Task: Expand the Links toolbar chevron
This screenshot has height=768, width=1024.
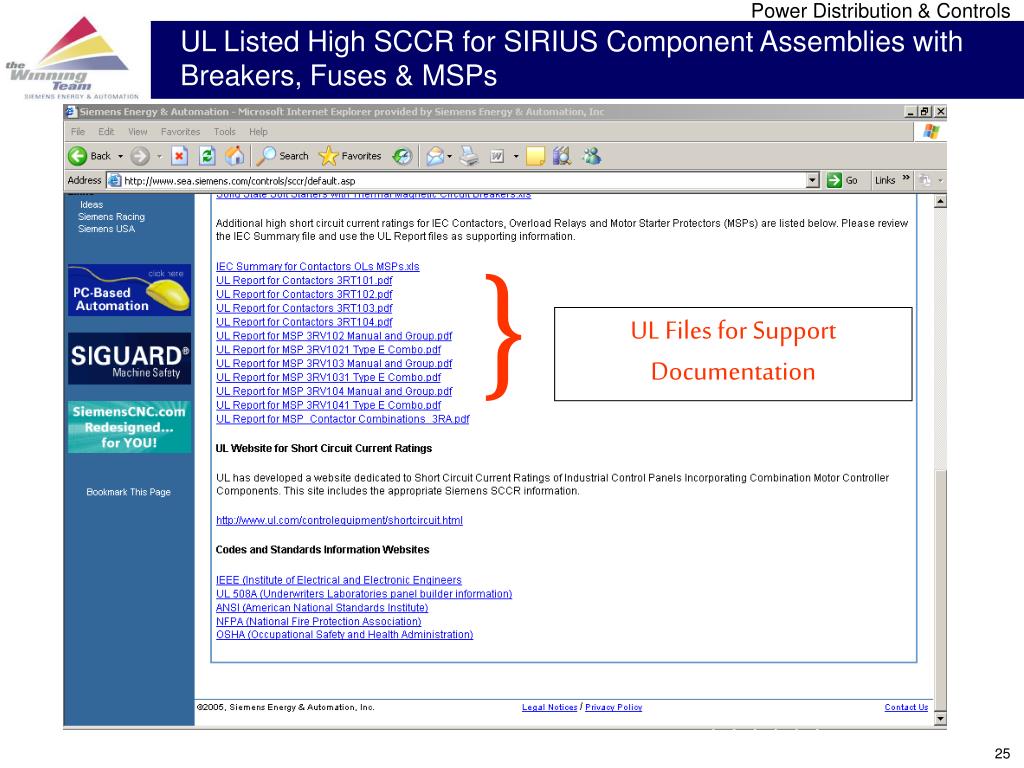Action: click(x=906, y=178)
